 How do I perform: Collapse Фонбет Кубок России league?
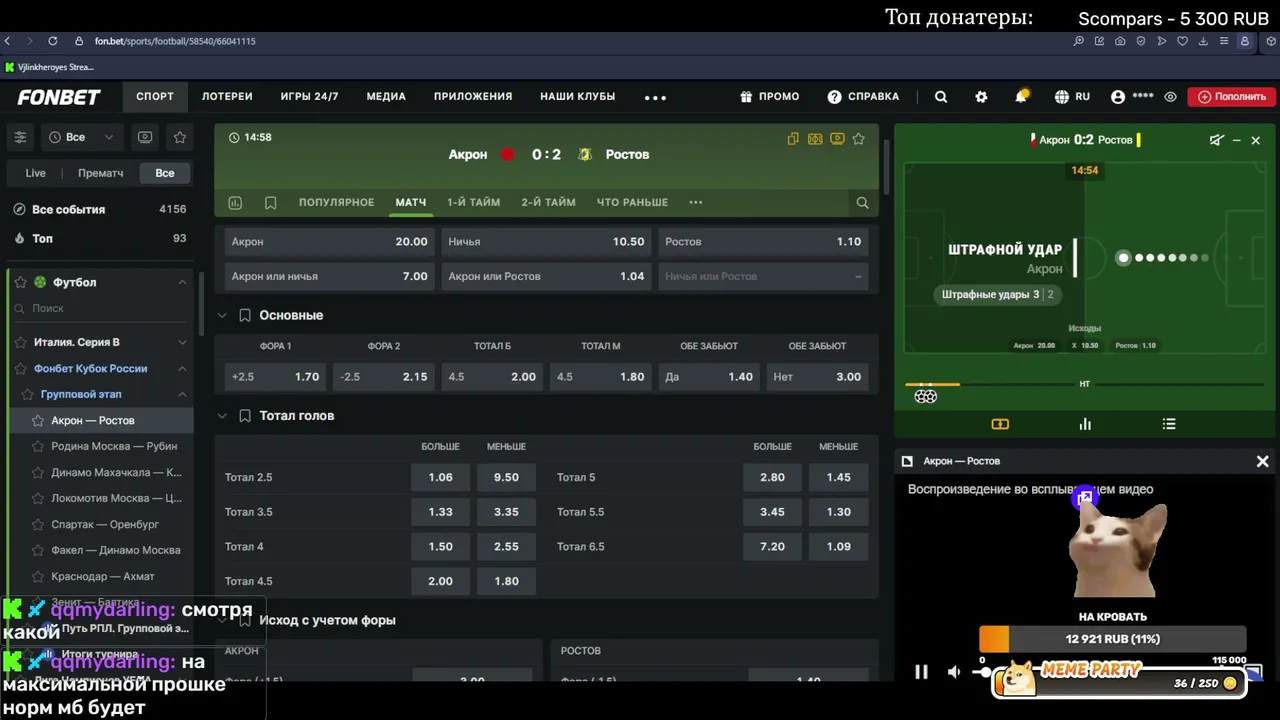click(182, 369)
